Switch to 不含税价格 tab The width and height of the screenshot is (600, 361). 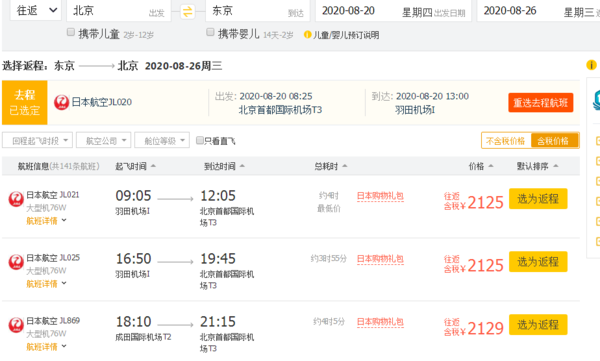[506, 141]
